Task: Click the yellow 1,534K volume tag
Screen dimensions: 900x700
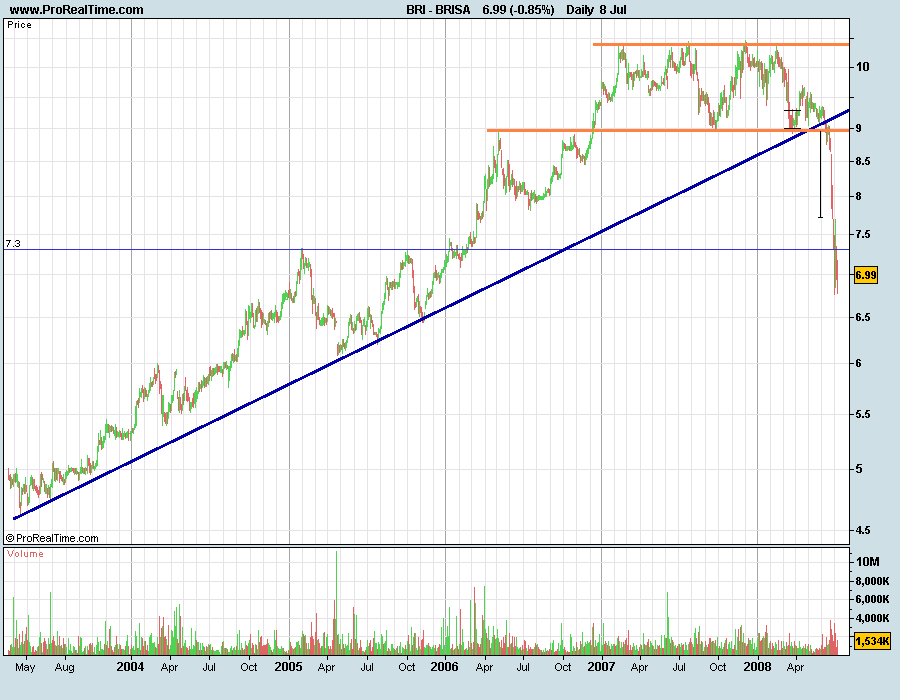Action: pyautogui.click(x=872, y=641)
